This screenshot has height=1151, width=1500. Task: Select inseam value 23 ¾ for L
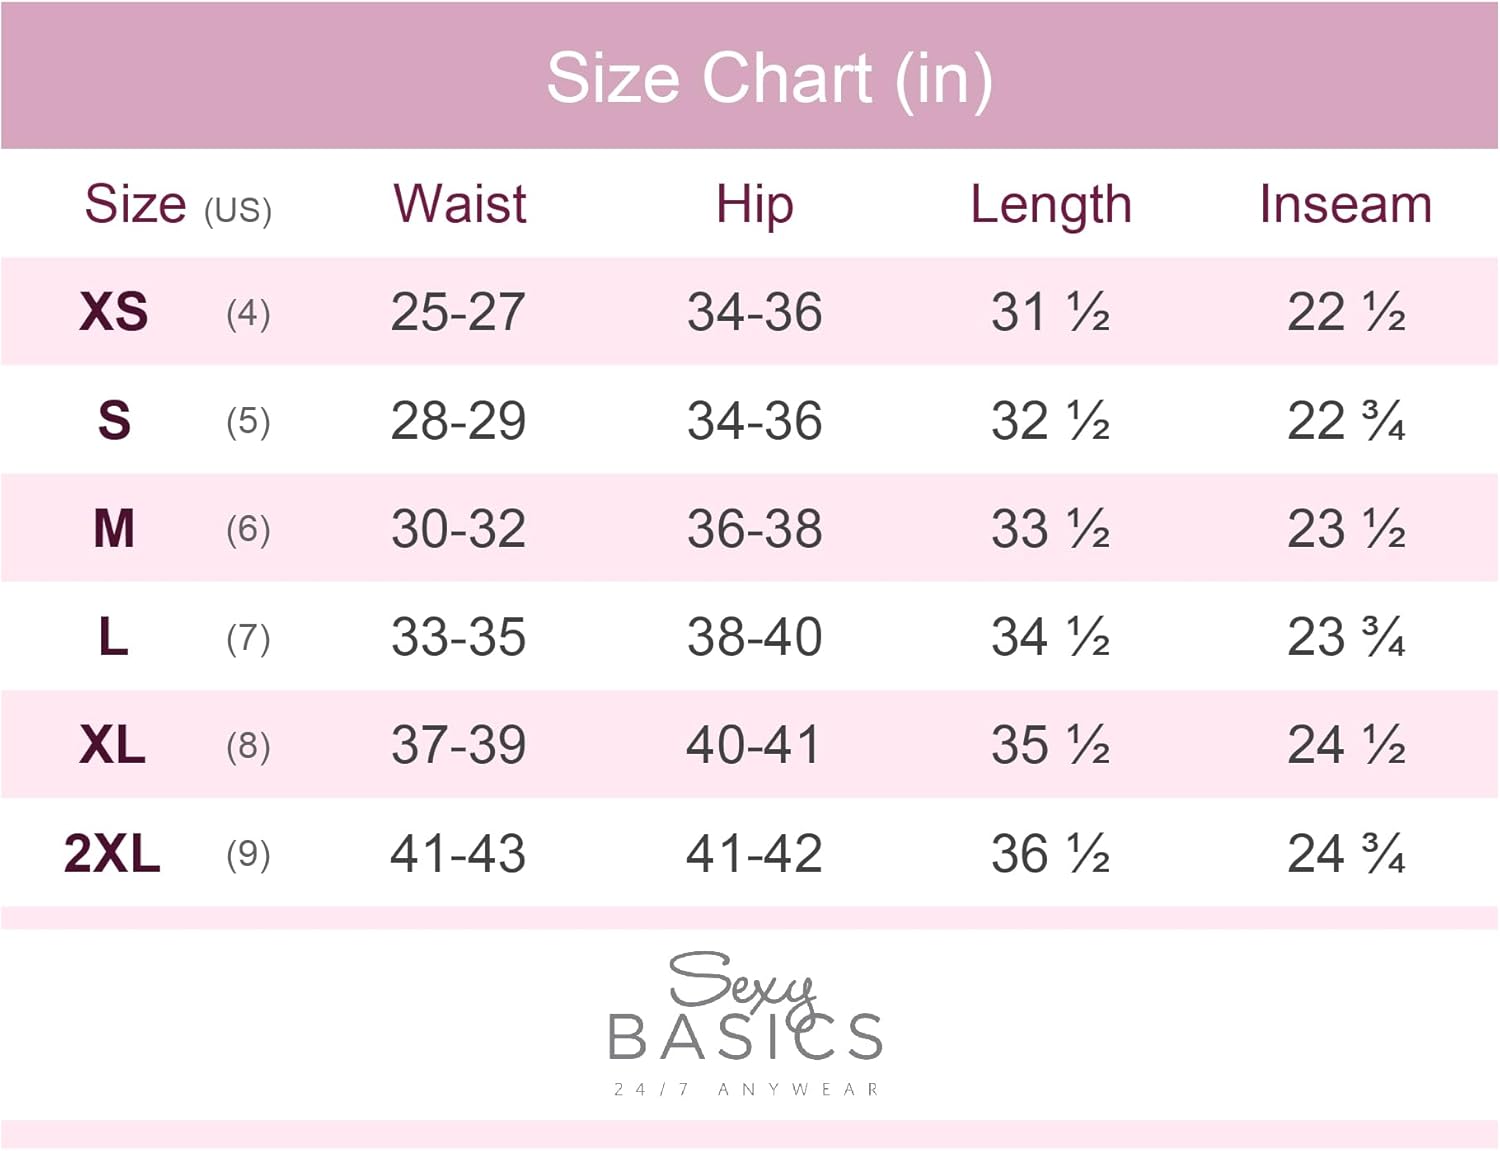[x=1346, y=637]
